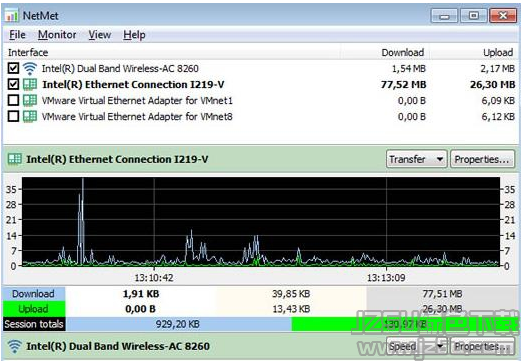This screenshot has width=521, height=361.
Task: Enable the VMnet1 adapter checkbox
Action: click(x=13, y=100)
